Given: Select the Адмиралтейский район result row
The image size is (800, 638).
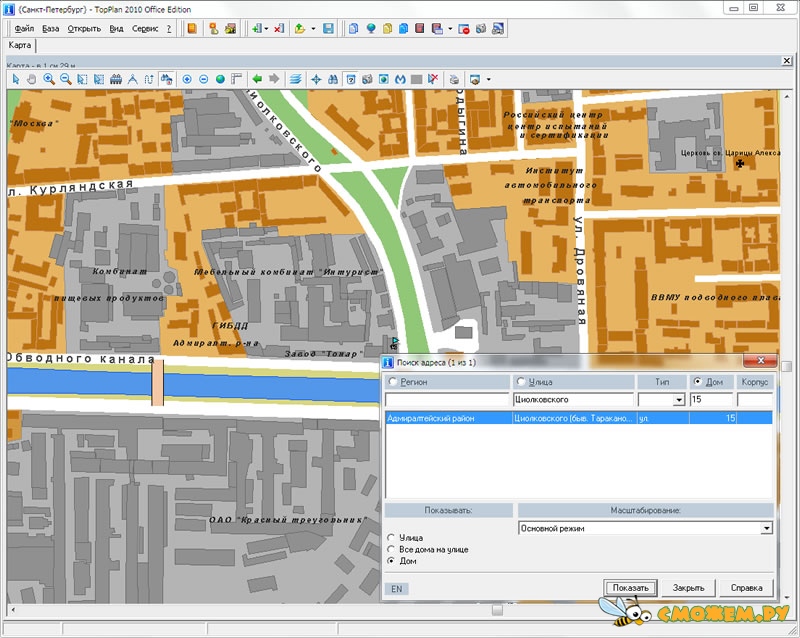Looking at the screenshot, I should tap(578, 418).
